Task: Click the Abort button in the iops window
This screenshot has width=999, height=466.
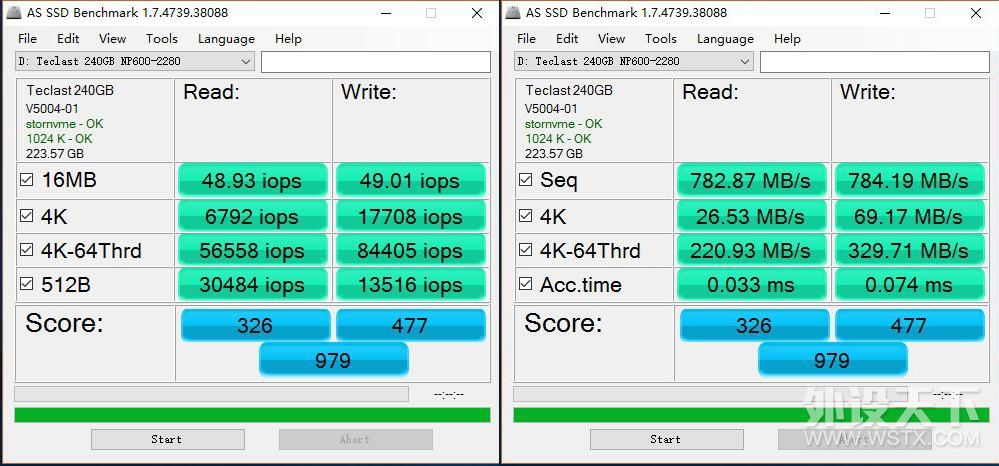Action: 355,439
